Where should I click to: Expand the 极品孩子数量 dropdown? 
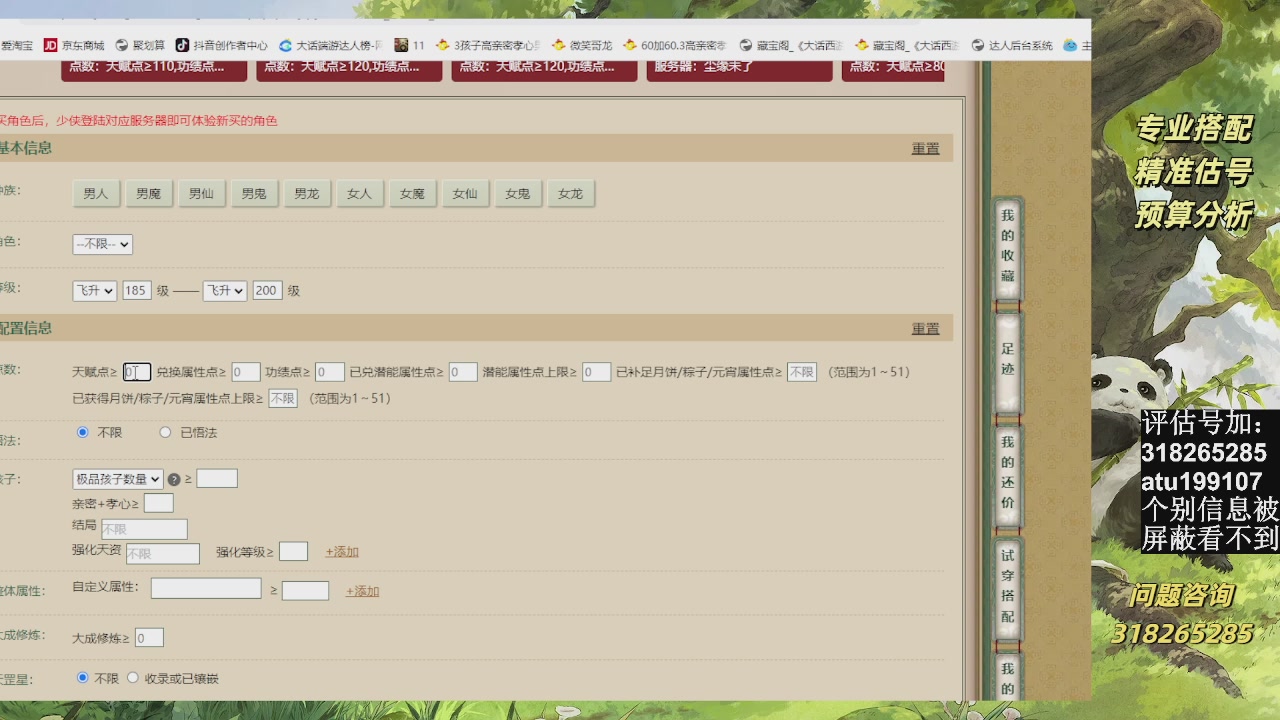tap(117, 479)
